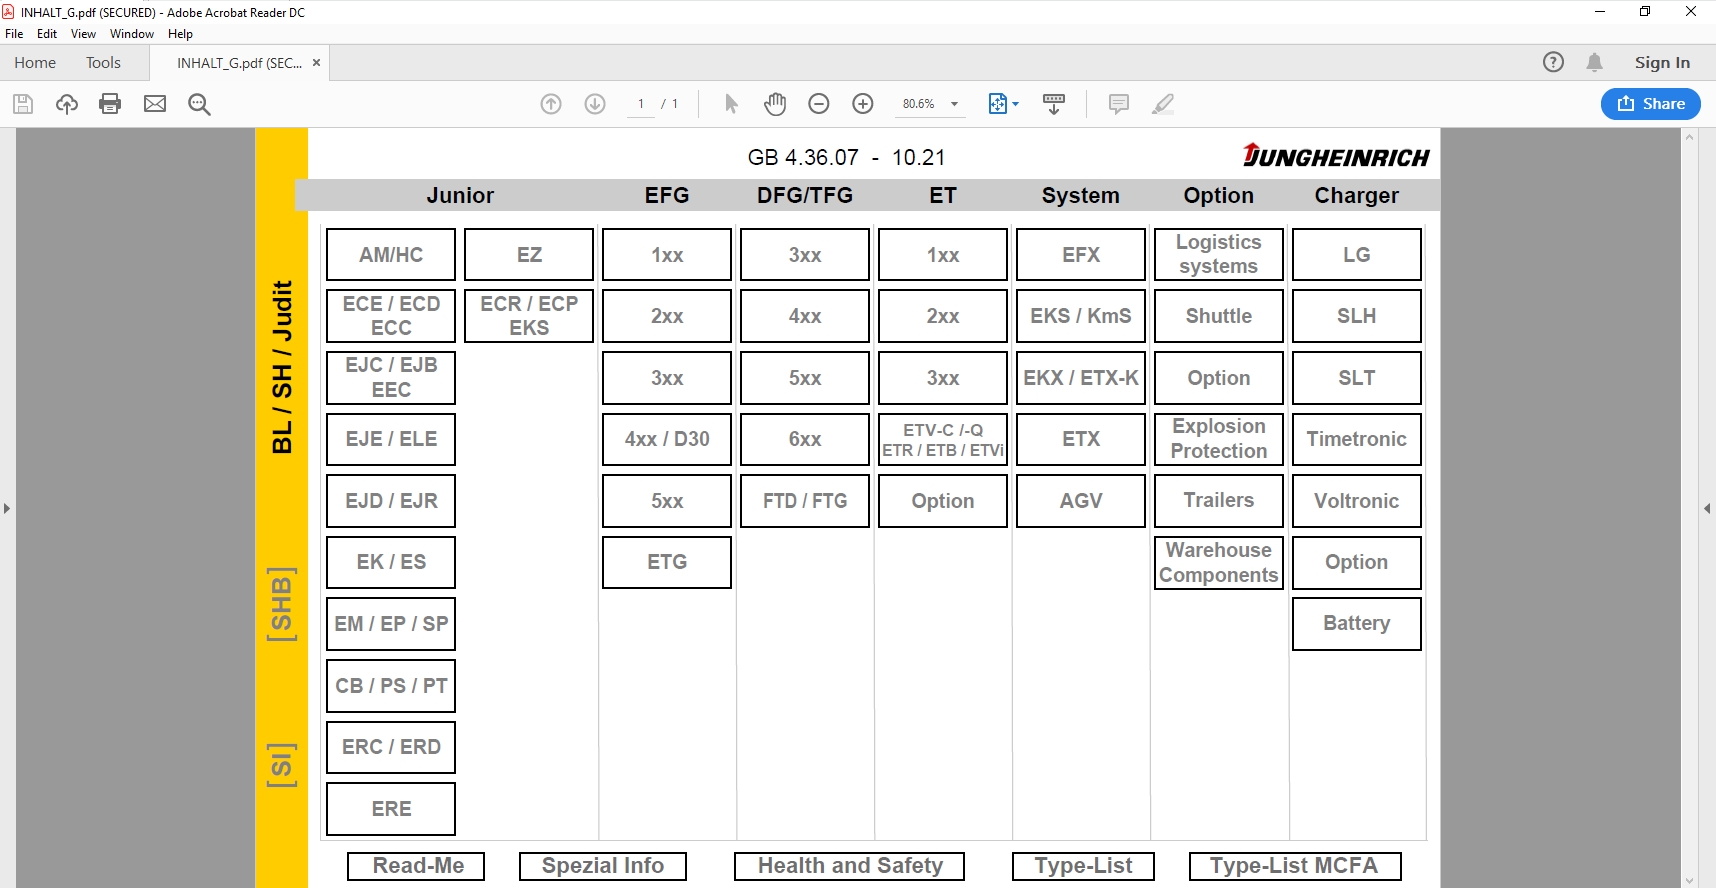The height and width of the screenshot is (888, 1716).
Task: Open the Read-Me button
Action: [x=416, y=866]
